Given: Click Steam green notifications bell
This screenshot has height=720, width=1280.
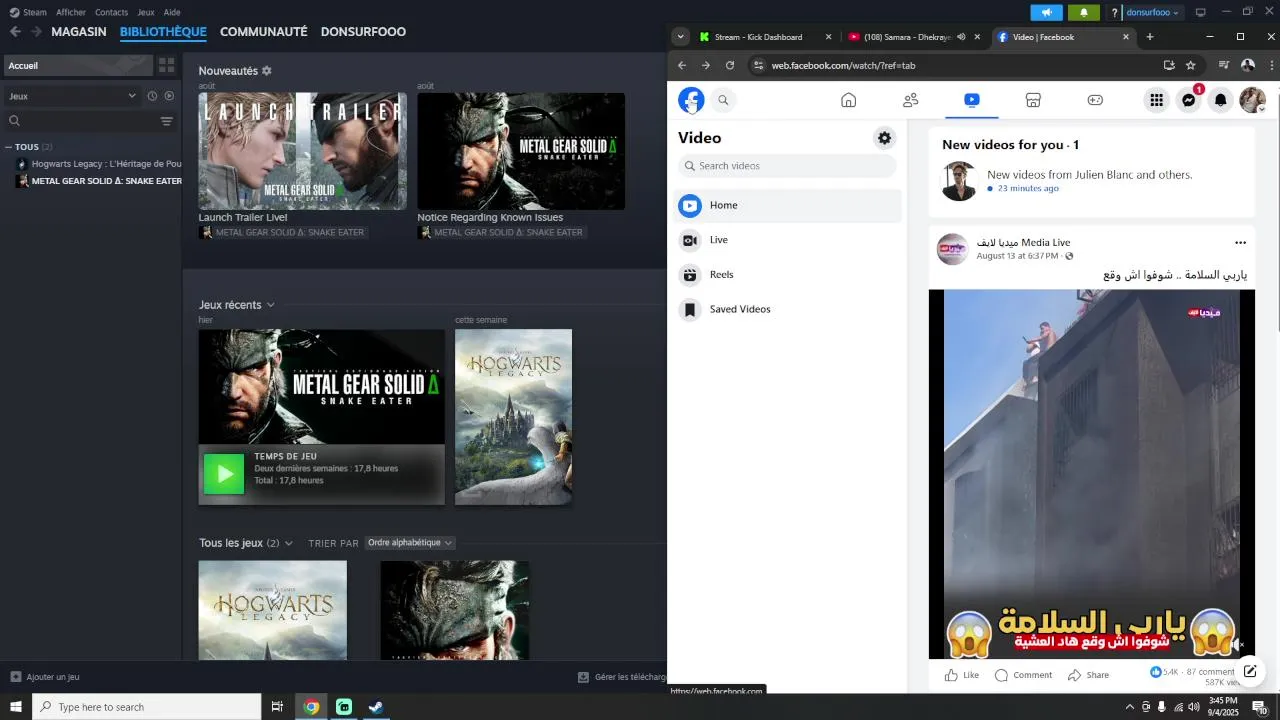Looking at the screenshot, I should (1084, 12).
